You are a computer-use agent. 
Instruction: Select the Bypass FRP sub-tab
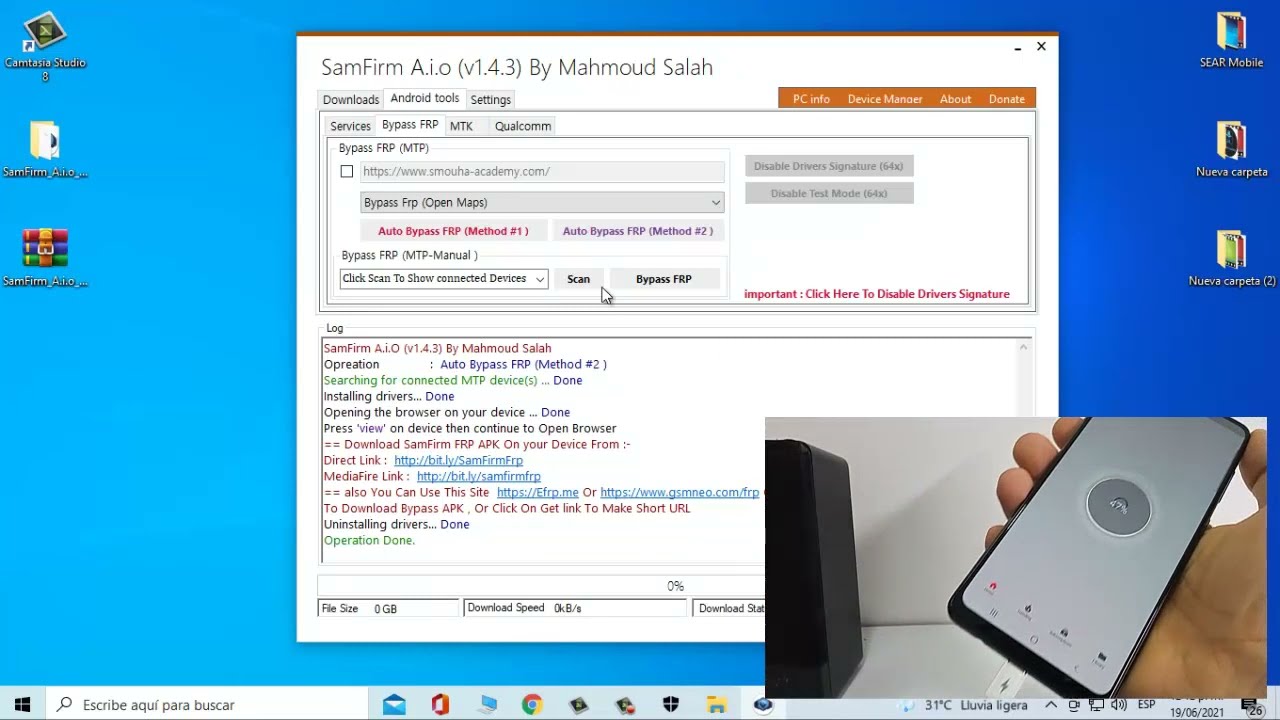tap(410, 125)
